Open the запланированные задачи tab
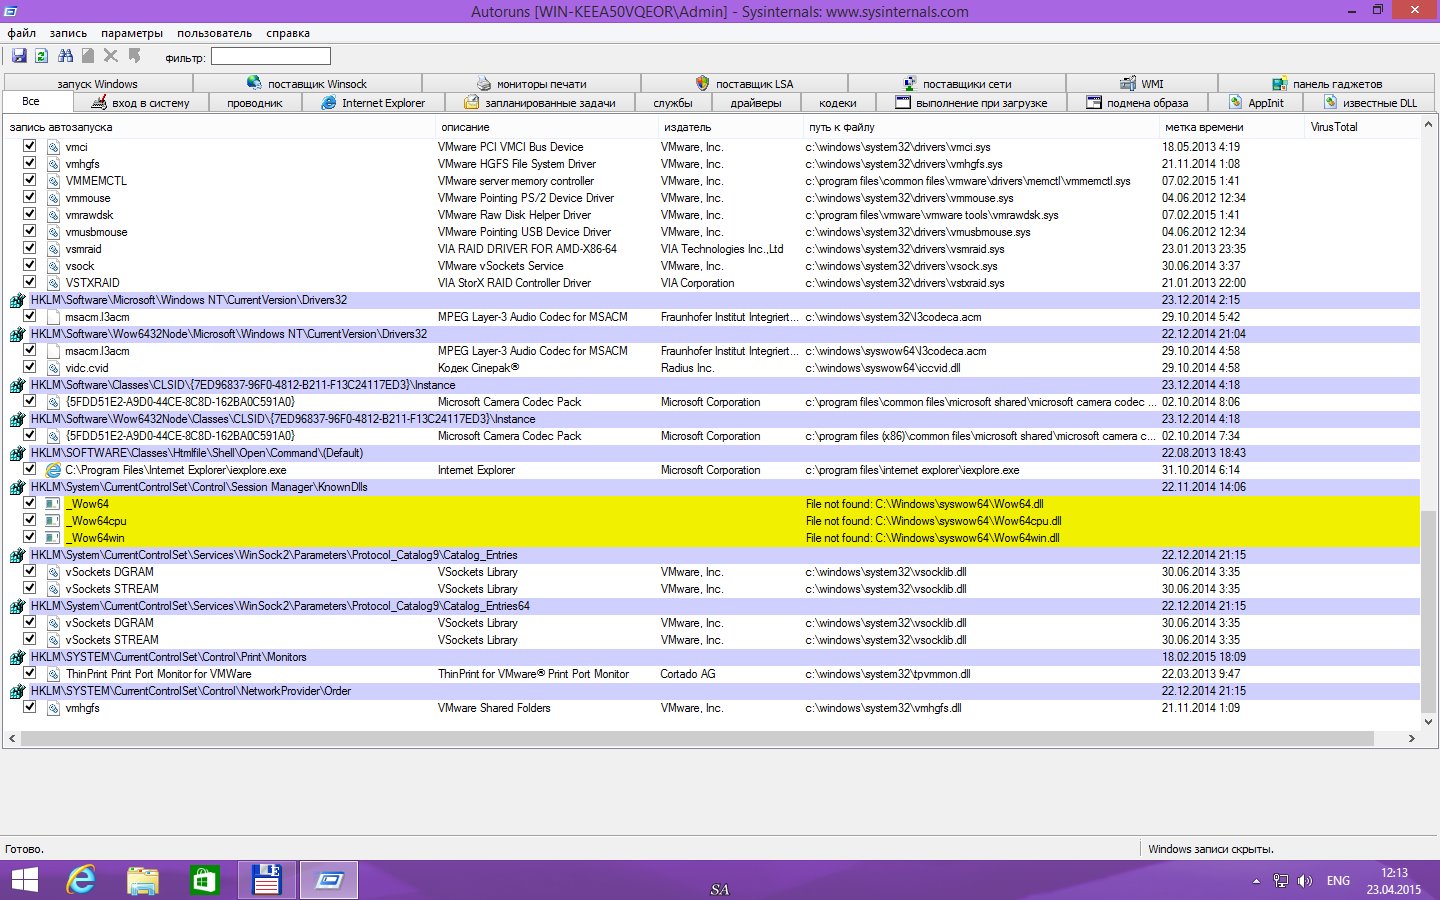Screen dimensions: 1440x900 (x=539, y=103)
